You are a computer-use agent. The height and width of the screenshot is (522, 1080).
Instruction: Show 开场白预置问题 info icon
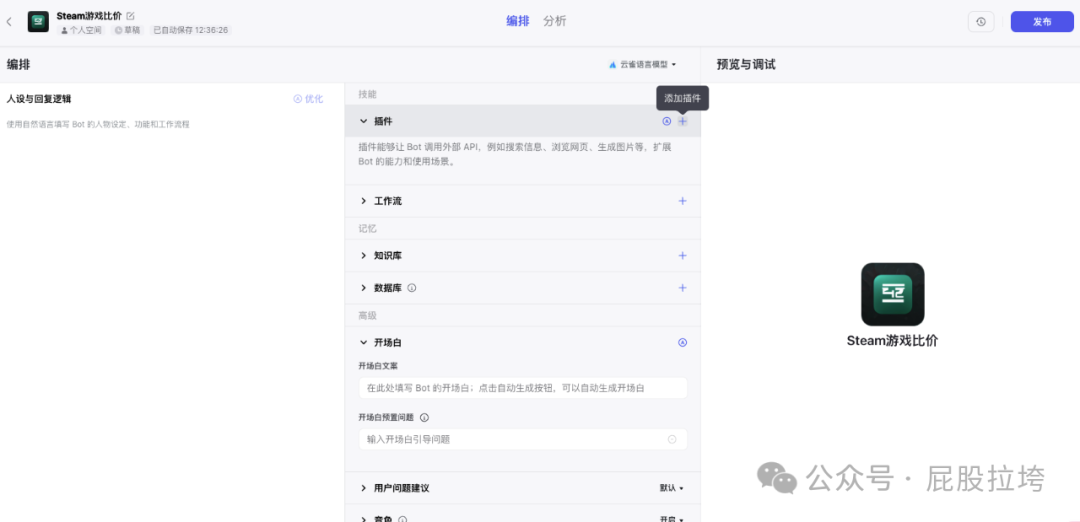(x=424, y=417)
